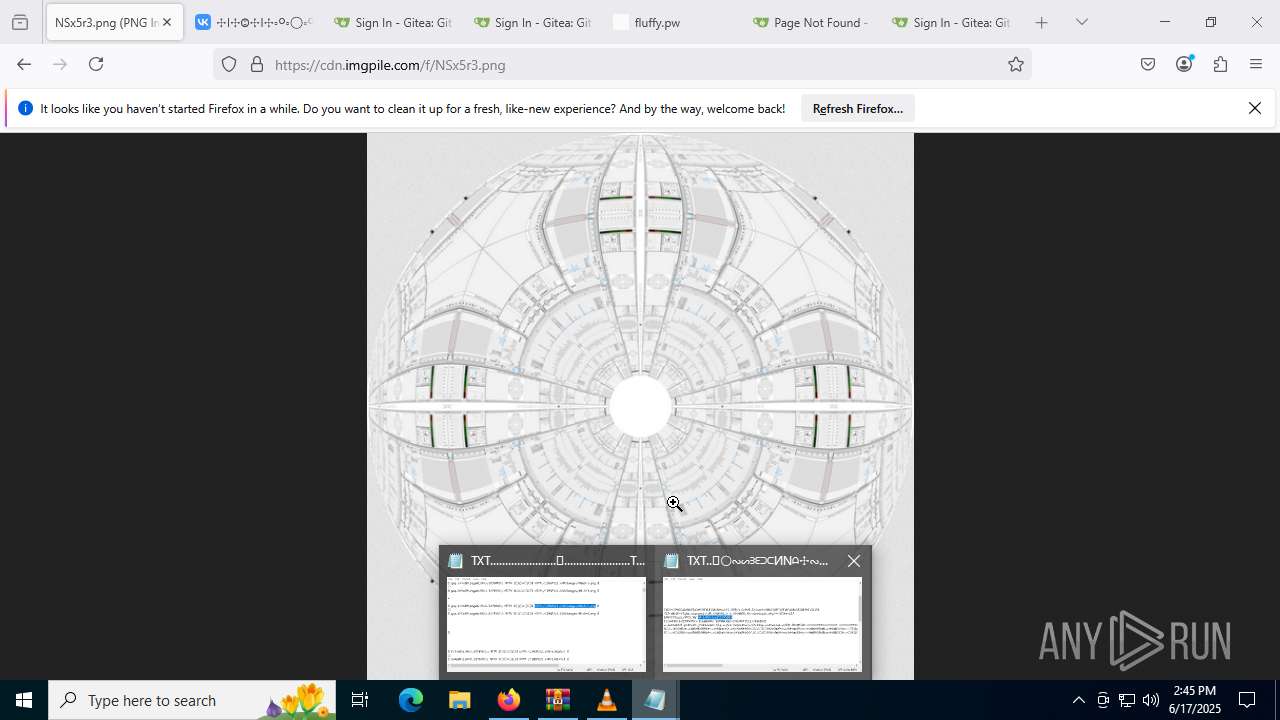Open the first Sign In - Gitea tab
Screen dimensions: 1280x720
[393, 22]
